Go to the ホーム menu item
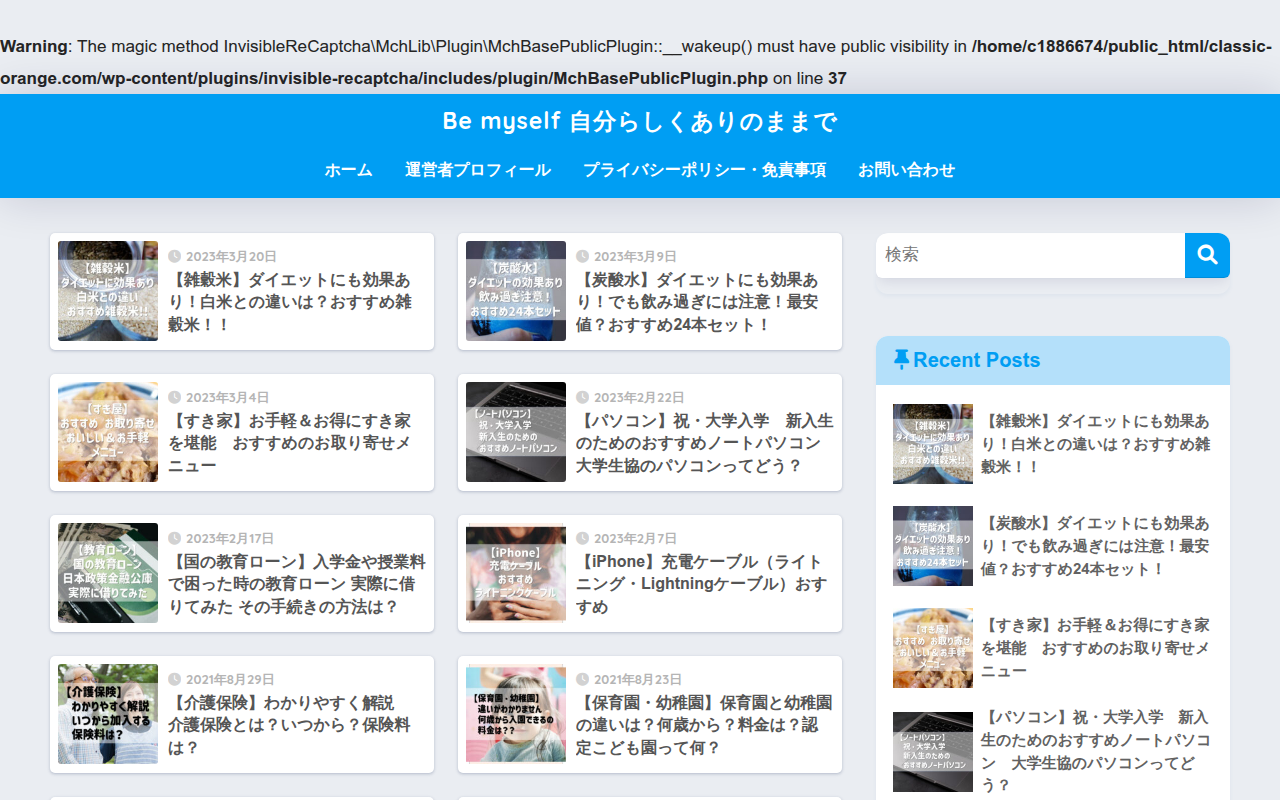Image resolution: width=1280 pixels, height=800 pixels. coord(349,170)
